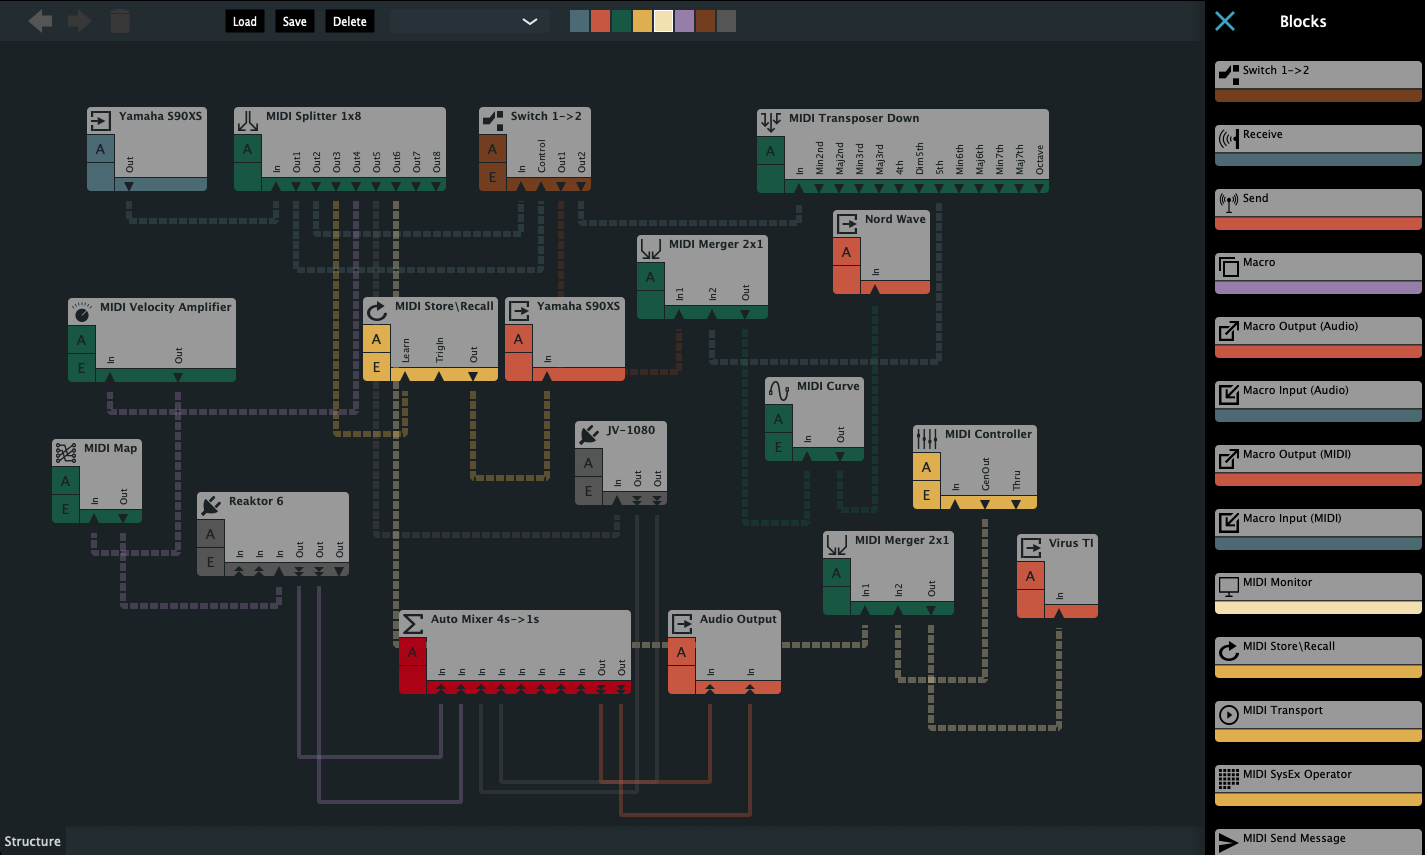Open the preset dropdown in top toolbar
The image size is (1425, 855).
[x=470, y=21]
